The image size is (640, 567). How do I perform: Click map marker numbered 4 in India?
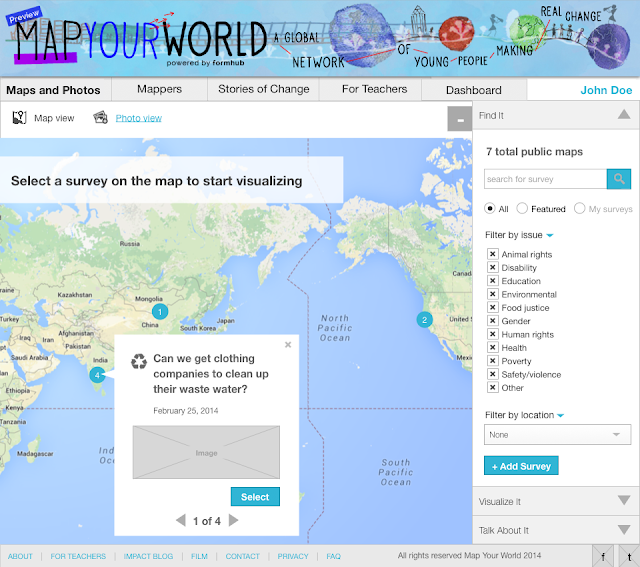[x=97, y=374]
